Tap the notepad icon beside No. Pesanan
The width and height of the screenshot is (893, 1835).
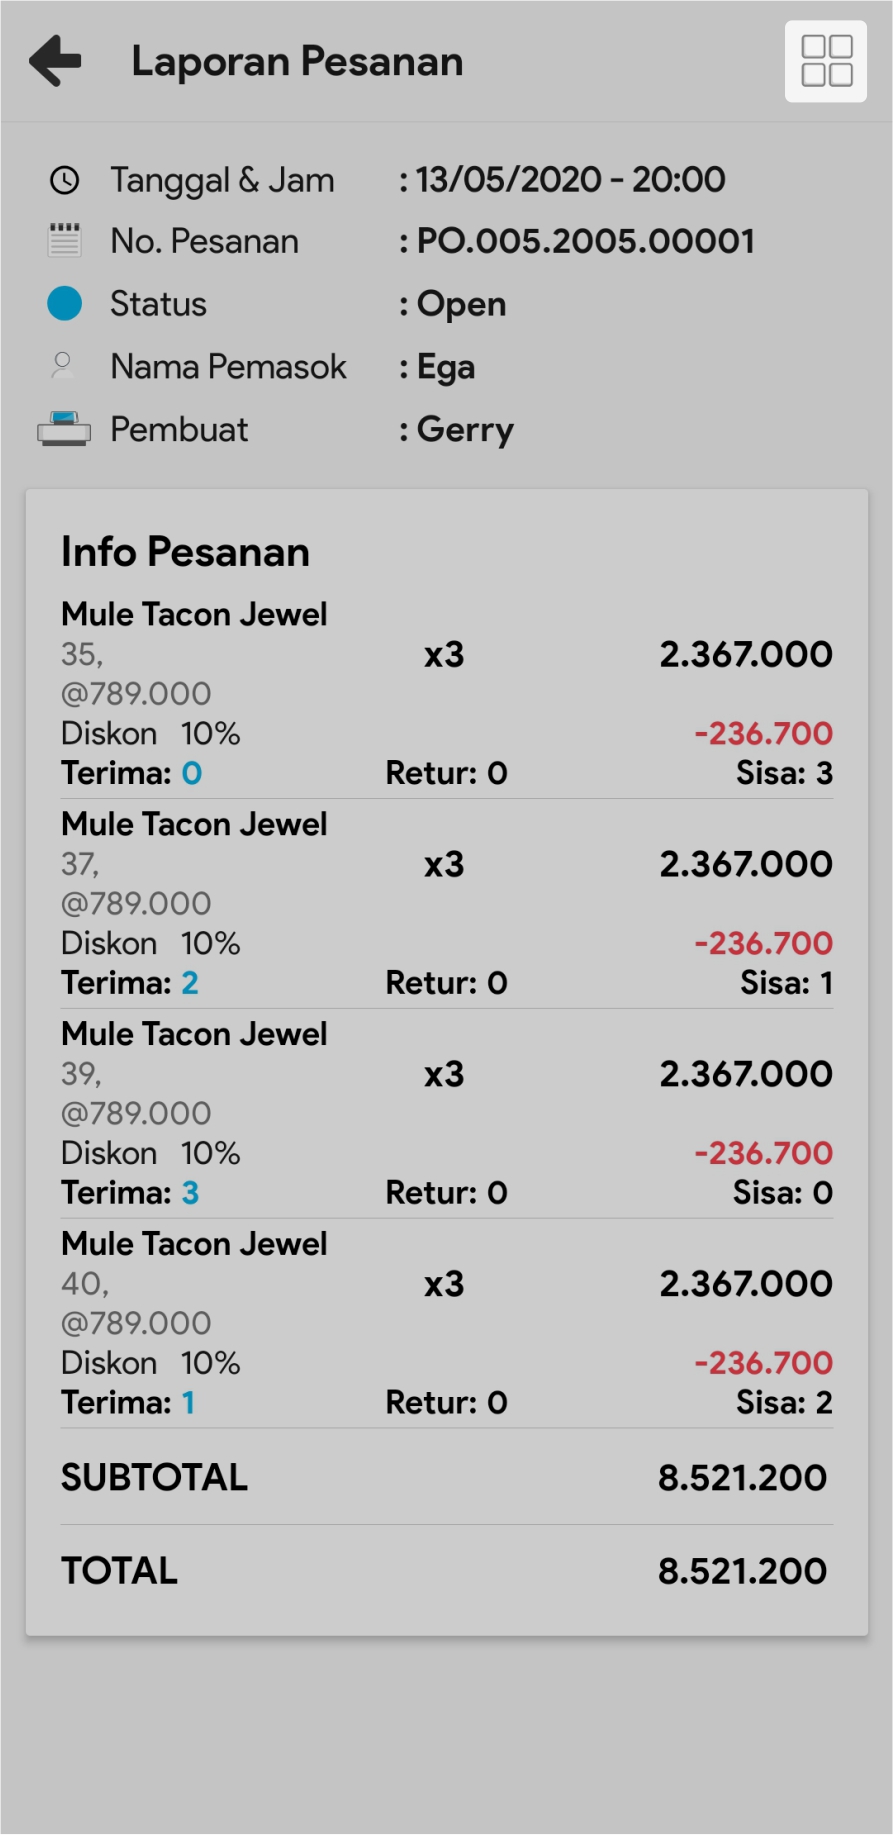pyautogui.click(x=65, y=241)
